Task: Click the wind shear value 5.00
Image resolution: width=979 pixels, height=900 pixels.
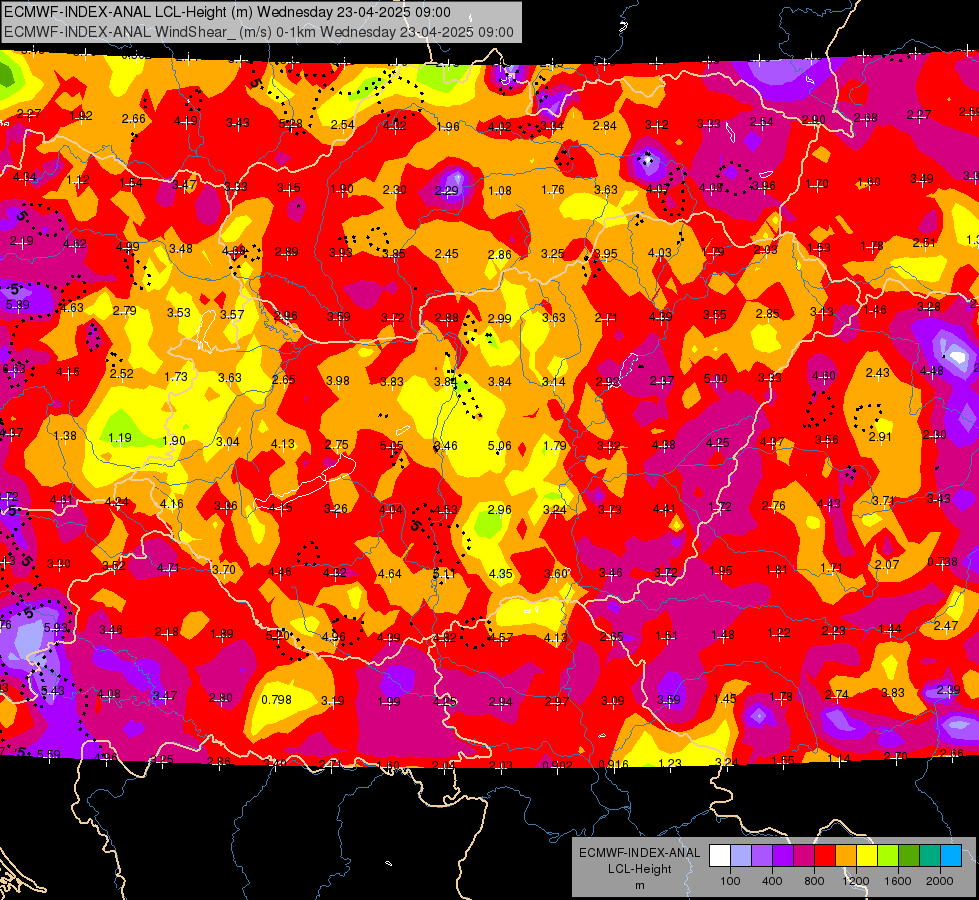Action: [x=716, y=378]
